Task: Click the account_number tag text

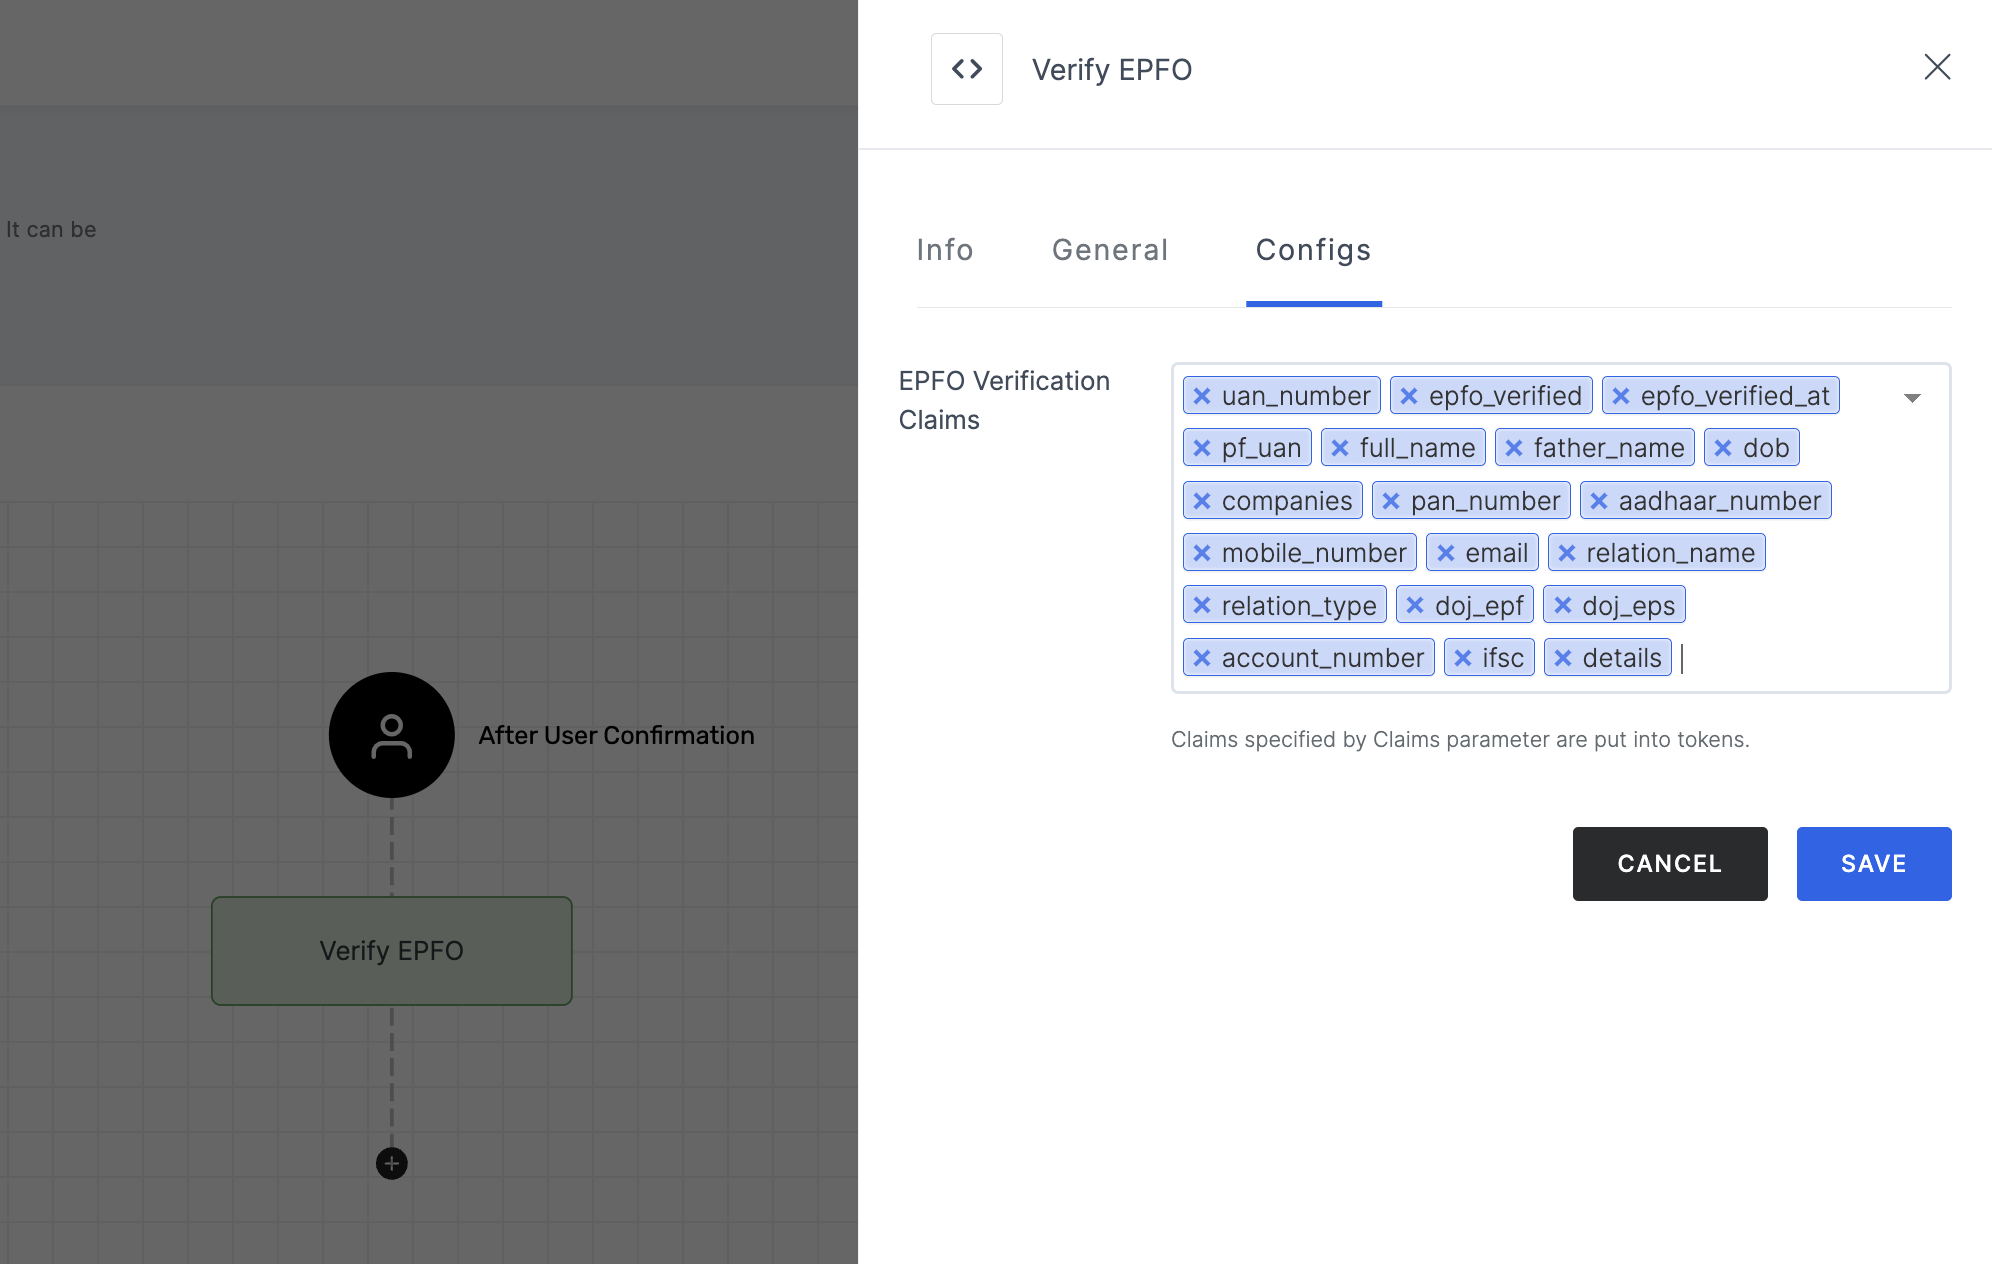Action: tap(1323, 658)
